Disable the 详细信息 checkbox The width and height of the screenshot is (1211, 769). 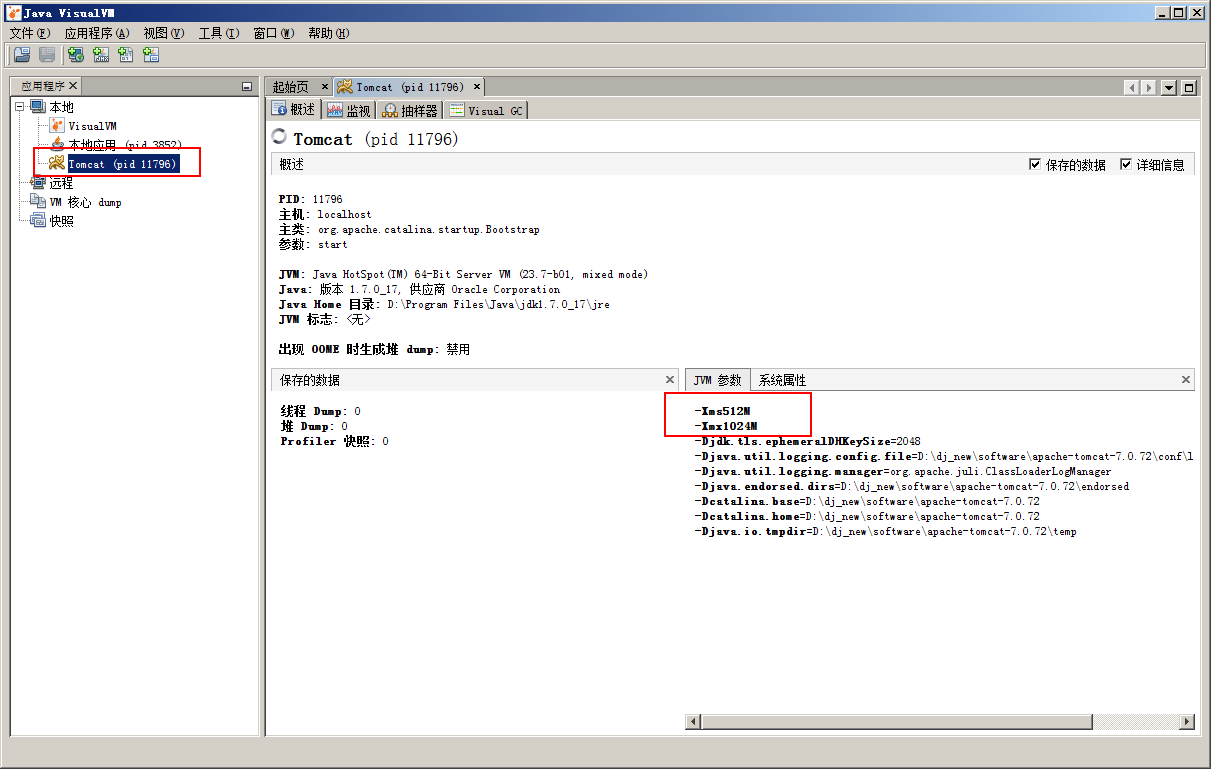1126,165
